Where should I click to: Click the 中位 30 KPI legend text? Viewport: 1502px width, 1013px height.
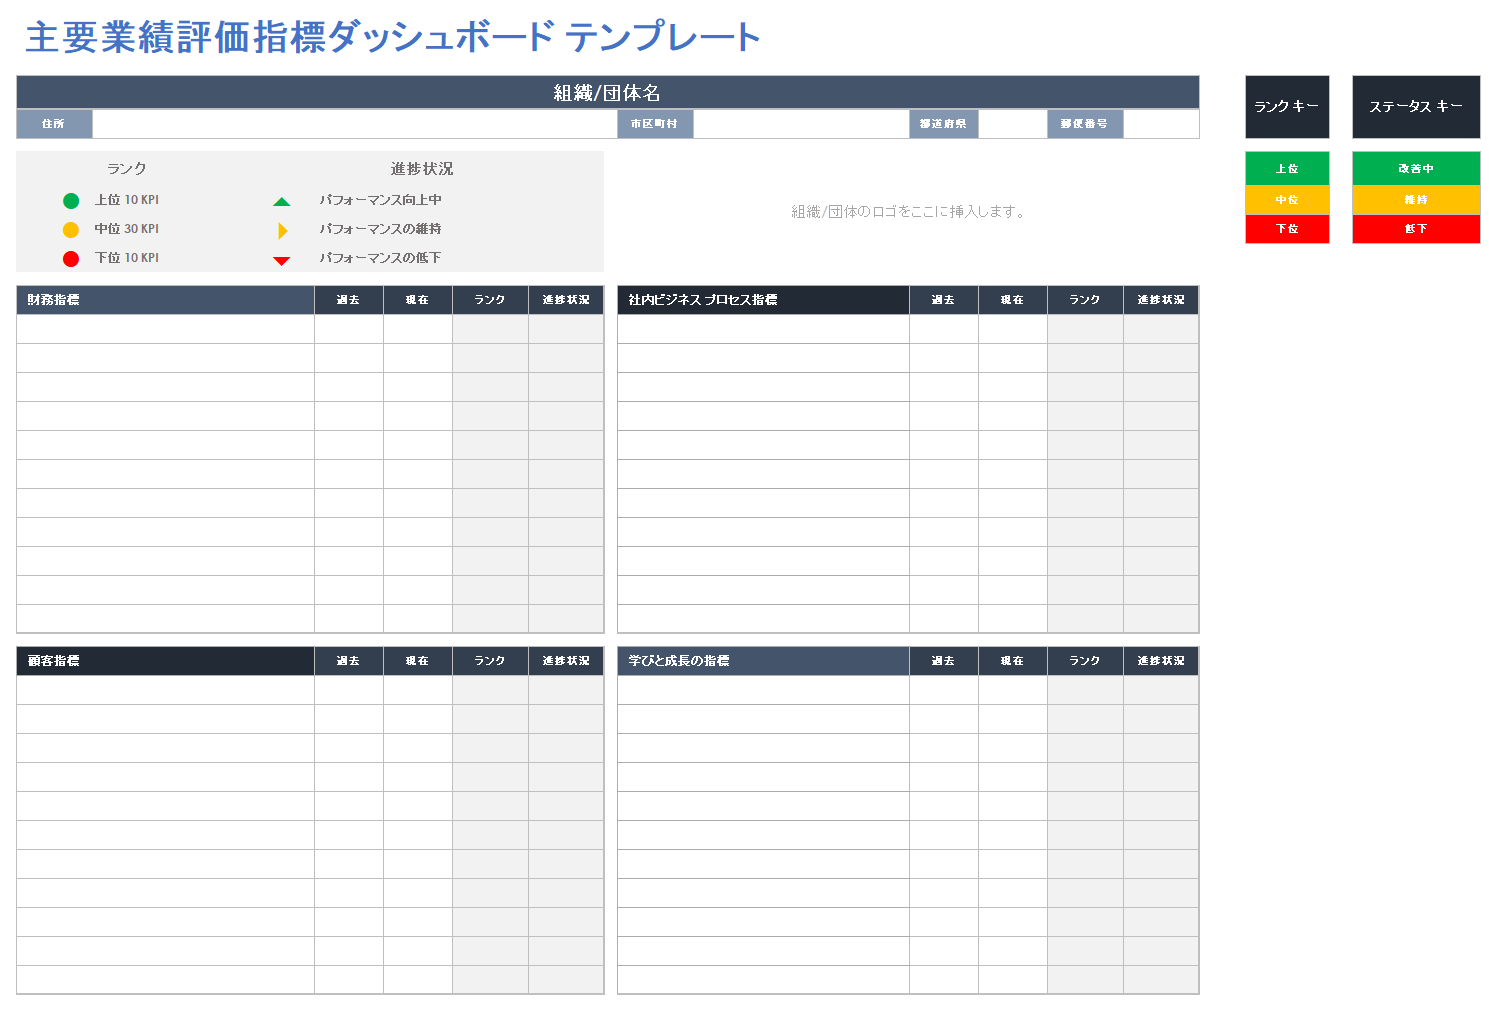[127, 229]
